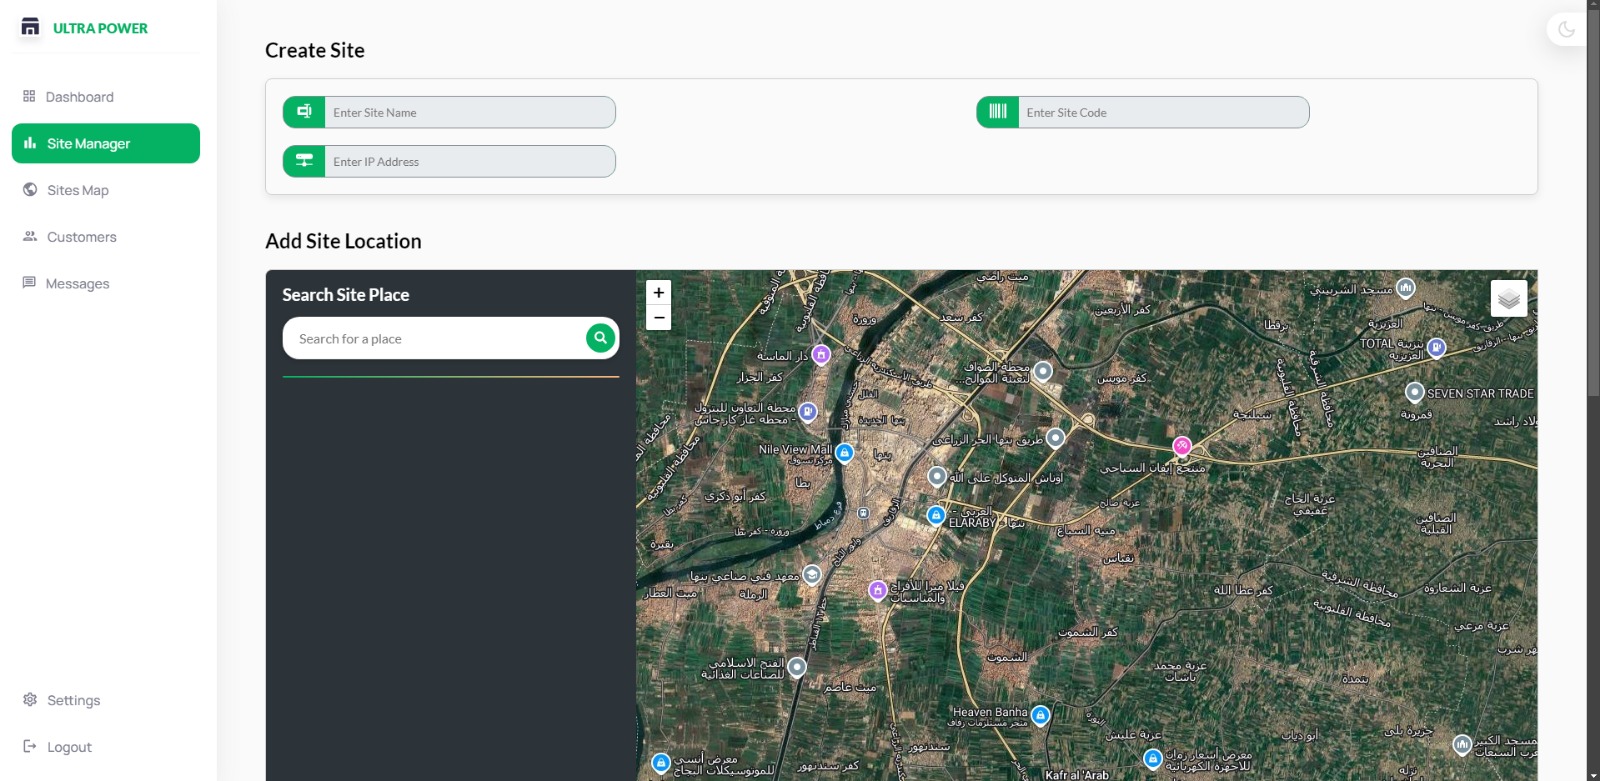This screenshot has width=1600, height=781.
Task: Open the Dashboard menu item
Action: [79, 97]
